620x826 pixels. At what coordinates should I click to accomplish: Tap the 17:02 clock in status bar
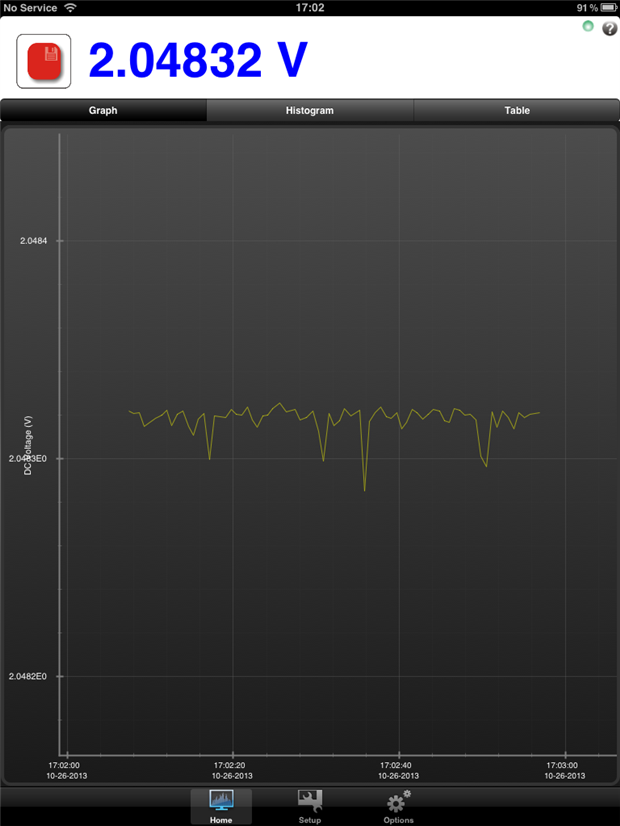coord(310,7)
